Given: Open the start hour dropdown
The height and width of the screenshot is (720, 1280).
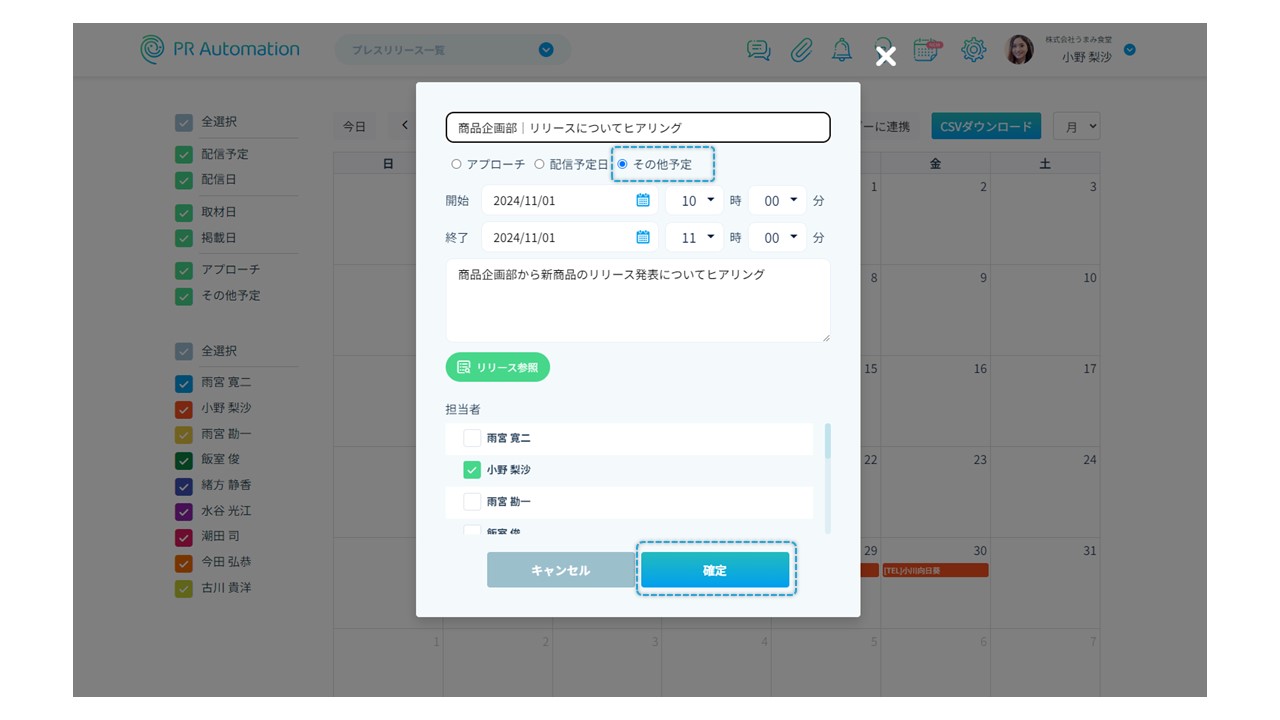Looking at the screenshot, I should (695, 200).
